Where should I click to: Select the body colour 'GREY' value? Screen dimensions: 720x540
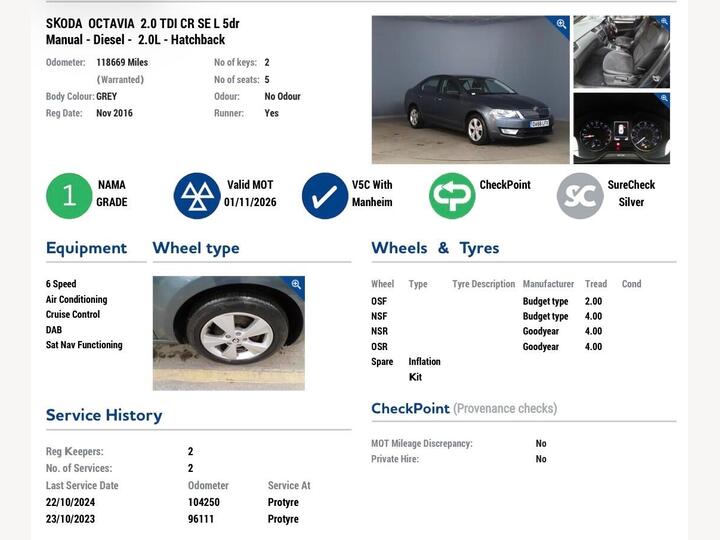(x=107, y=96)
